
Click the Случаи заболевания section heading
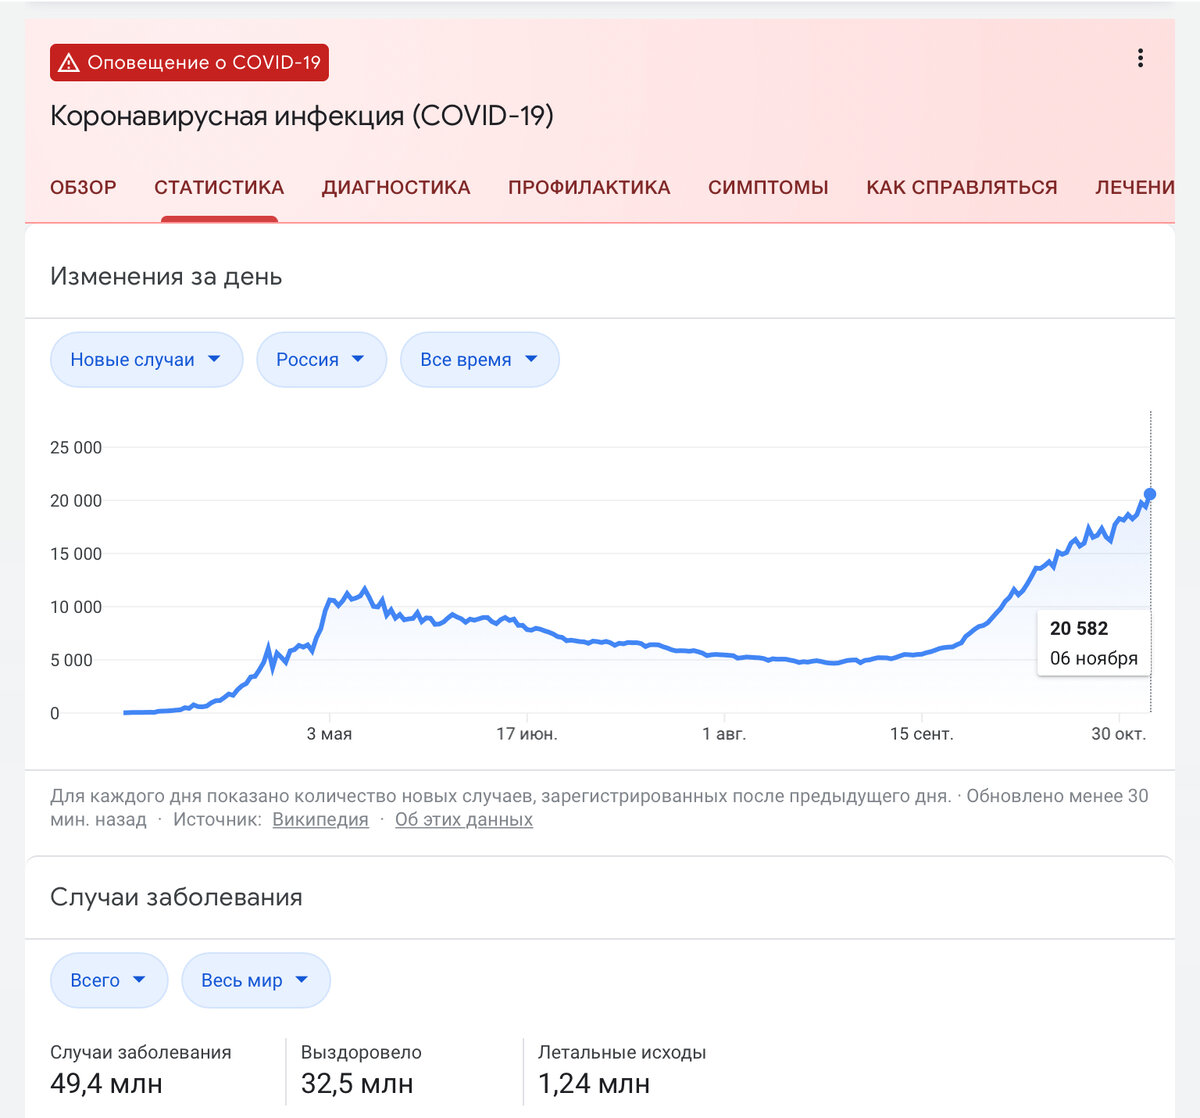click(176, 897)
